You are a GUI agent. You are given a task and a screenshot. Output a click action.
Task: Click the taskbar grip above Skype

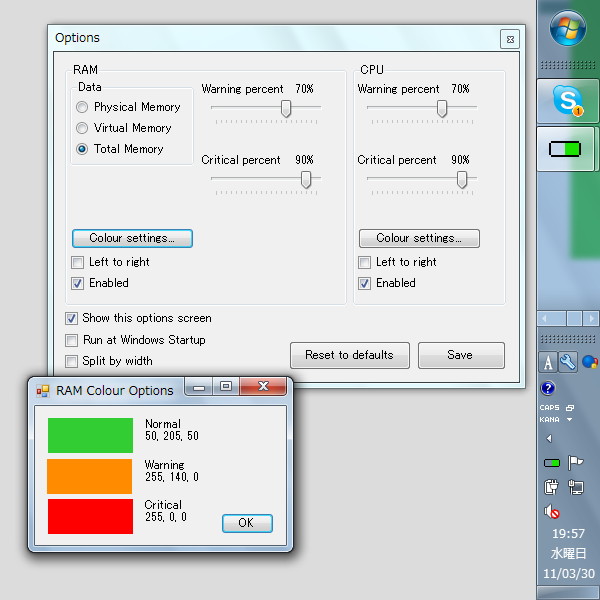pyautogui.click(x=568, y=65)
